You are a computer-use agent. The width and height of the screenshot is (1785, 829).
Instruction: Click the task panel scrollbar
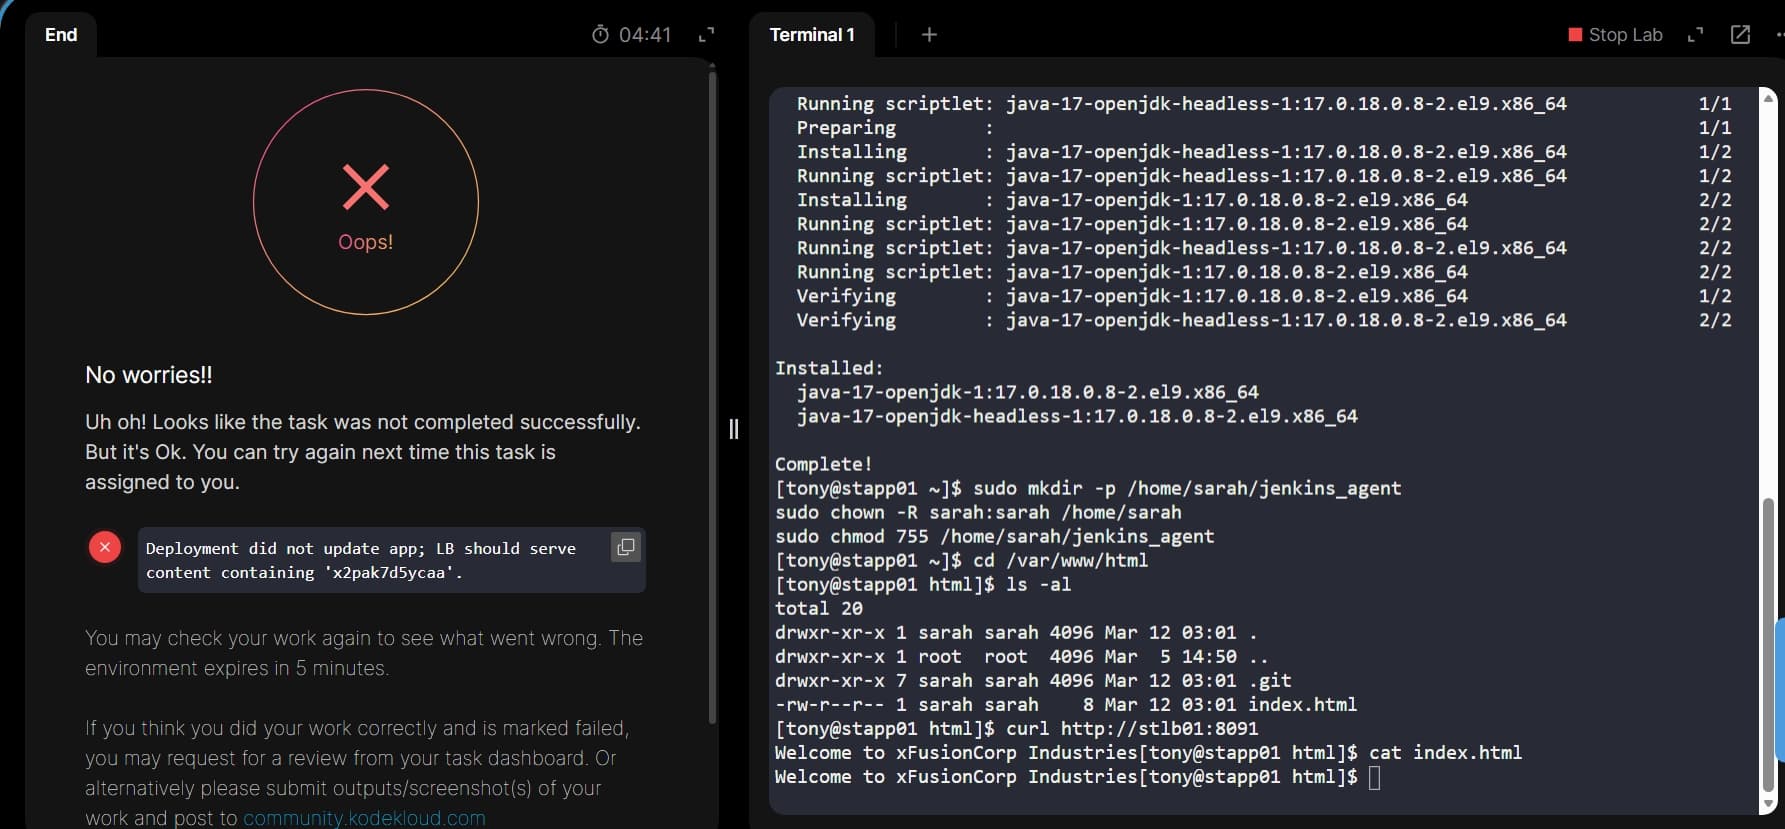(712, 400)
